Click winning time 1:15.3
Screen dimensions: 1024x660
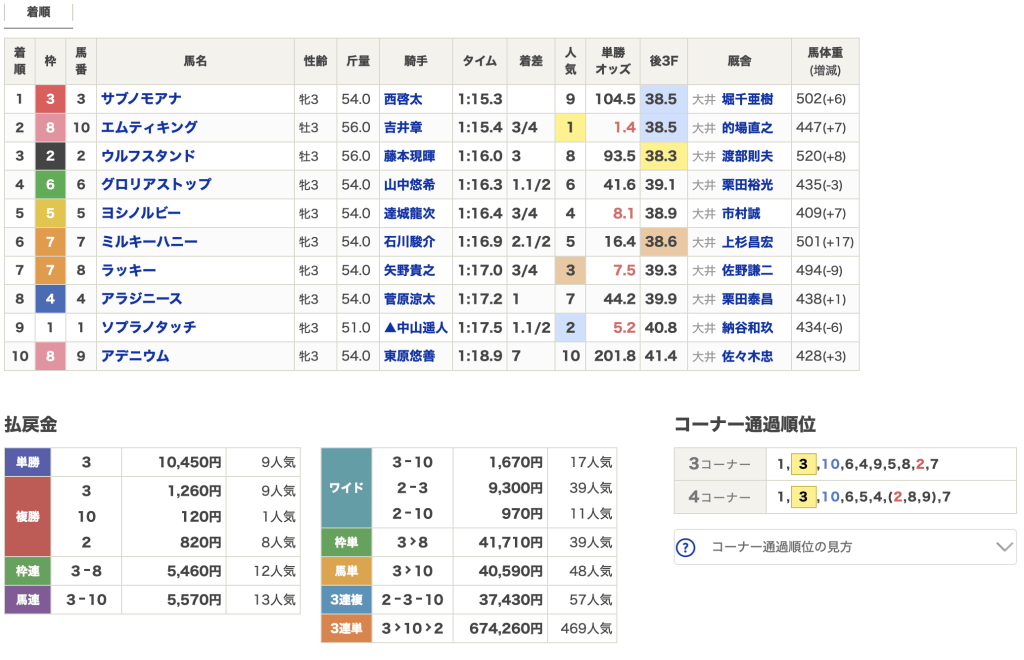click(x=480, y=99)
